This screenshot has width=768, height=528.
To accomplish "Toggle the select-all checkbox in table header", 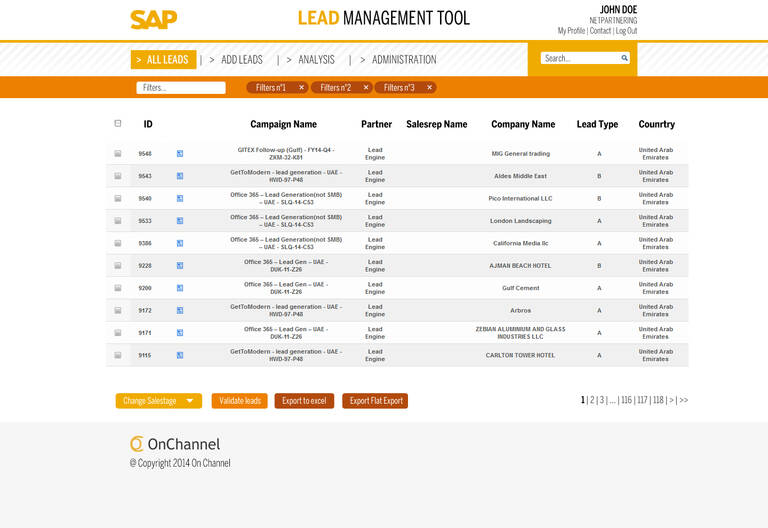I will (x=118, y=123).
